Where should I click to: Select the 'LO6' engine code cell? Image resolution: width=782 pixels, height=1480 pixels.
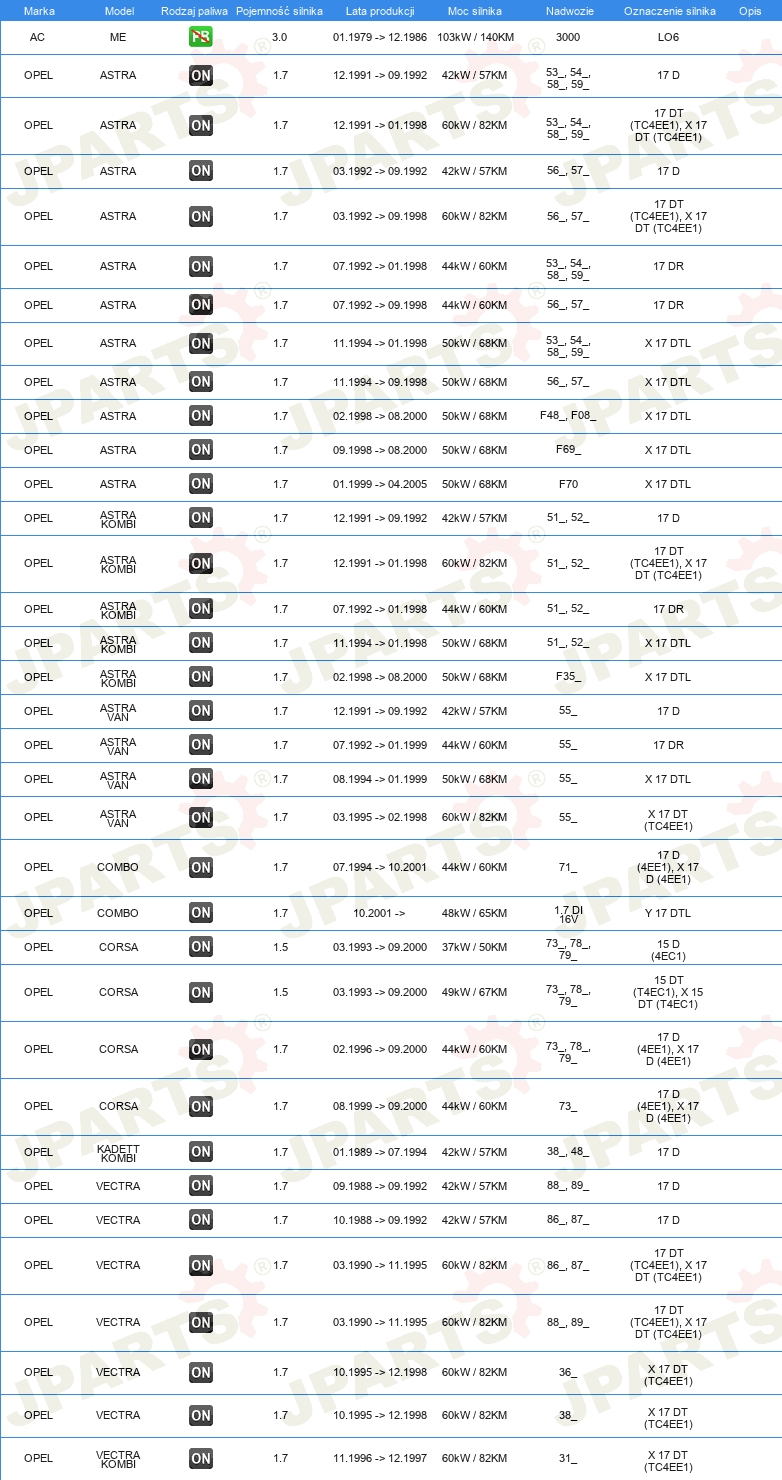tap(669, 37)
